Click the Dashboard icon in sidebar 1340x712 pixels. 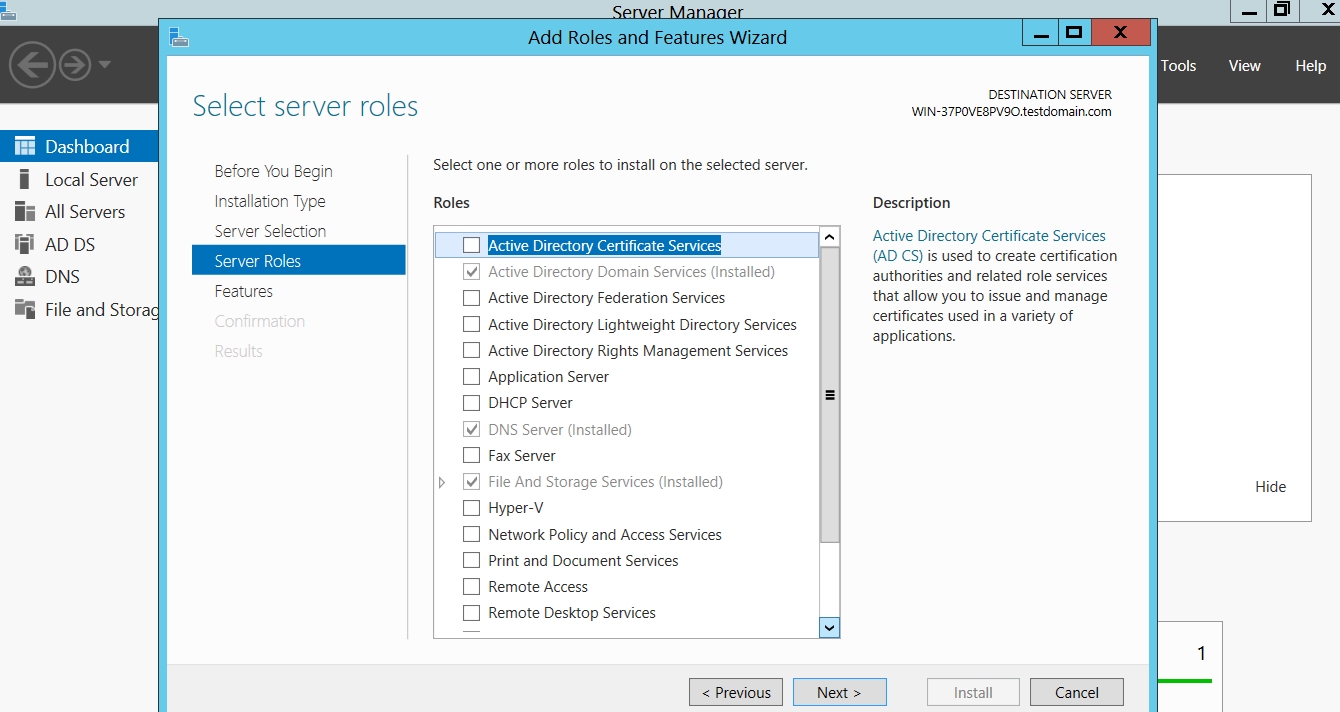(x=25, y=146)
